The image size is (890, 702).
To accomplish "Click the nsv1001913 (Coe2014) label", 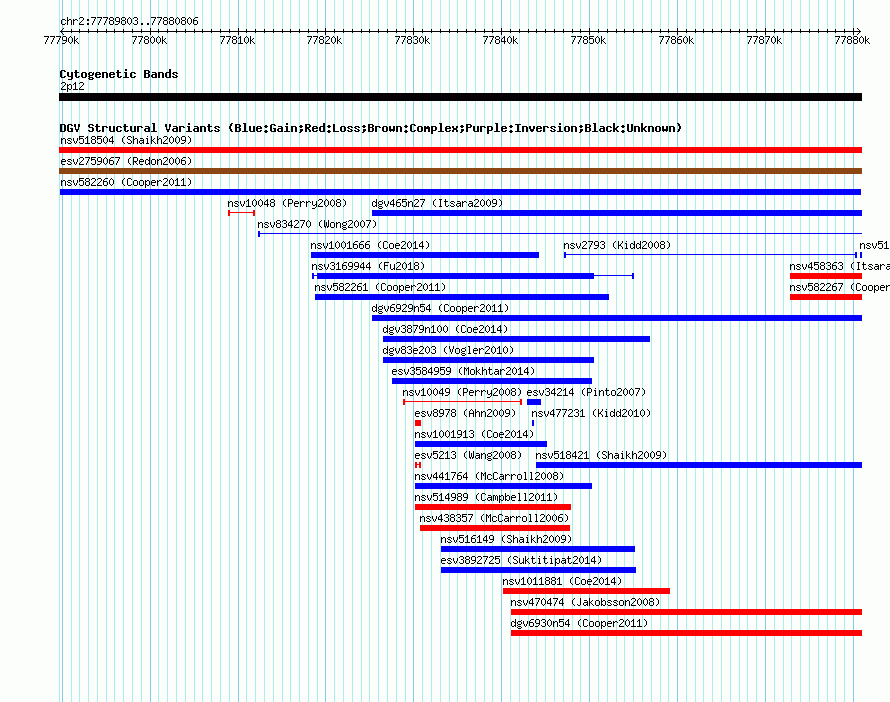I will (474, 434).
